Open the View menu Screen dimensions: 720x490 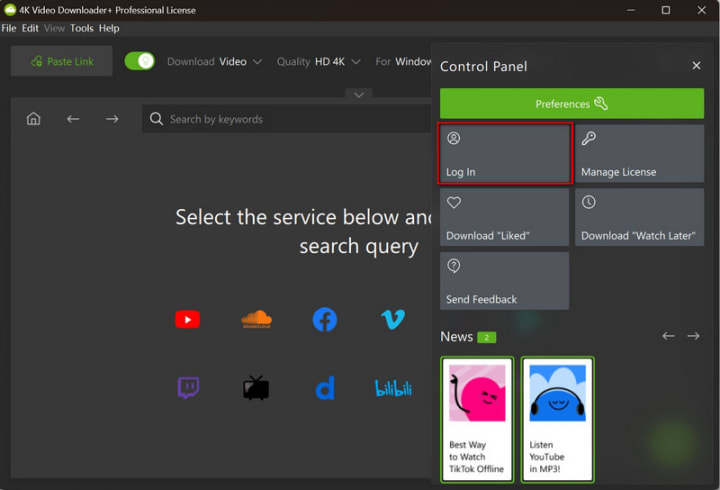click(x=54, y=28)
